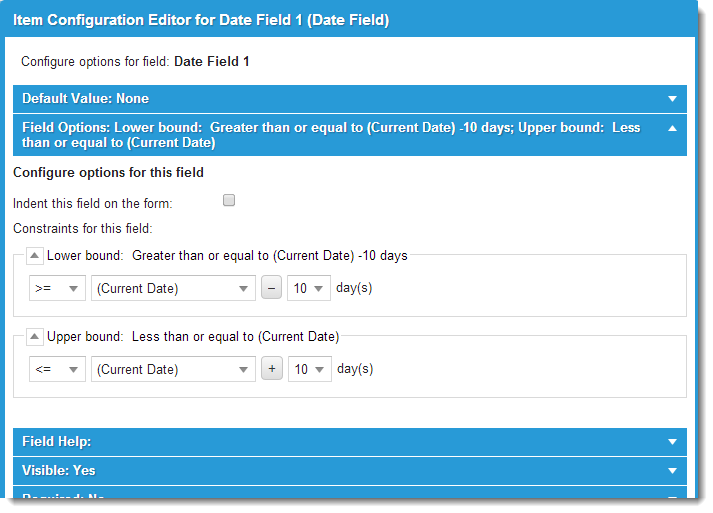Screen dimensions: 713x513
Task: Click the minus button for lower bound
Action: point(271,288)
